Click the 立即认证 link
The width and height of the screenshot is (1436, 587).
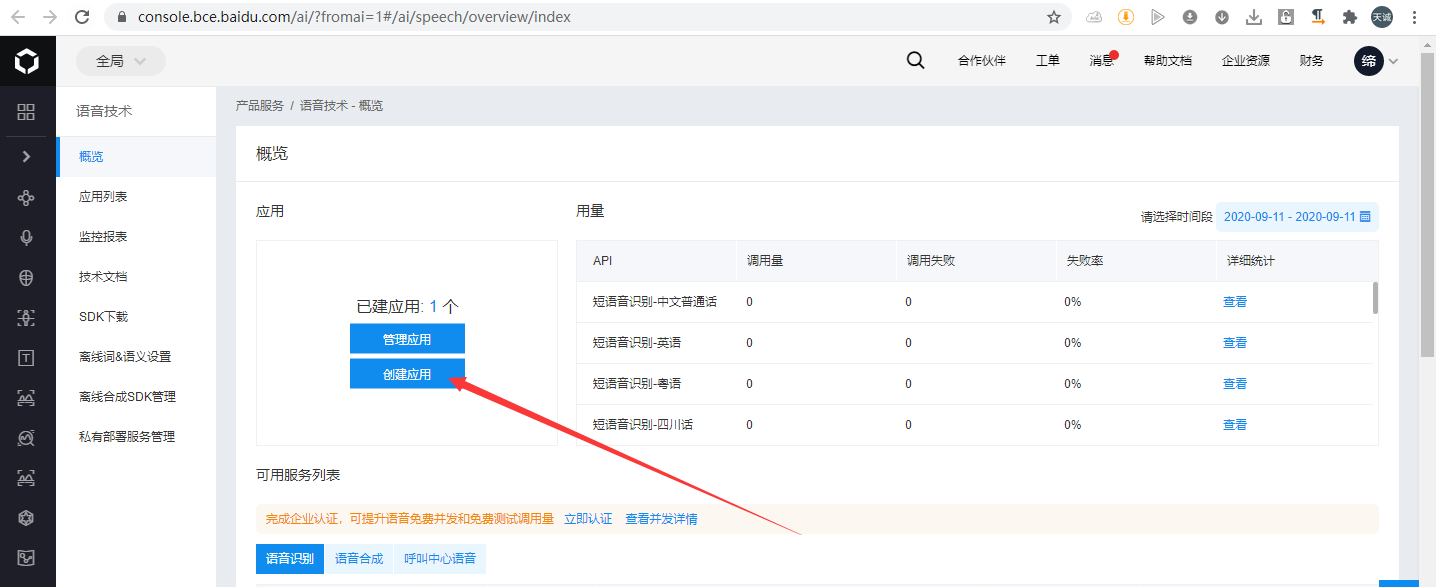(588, 519)
